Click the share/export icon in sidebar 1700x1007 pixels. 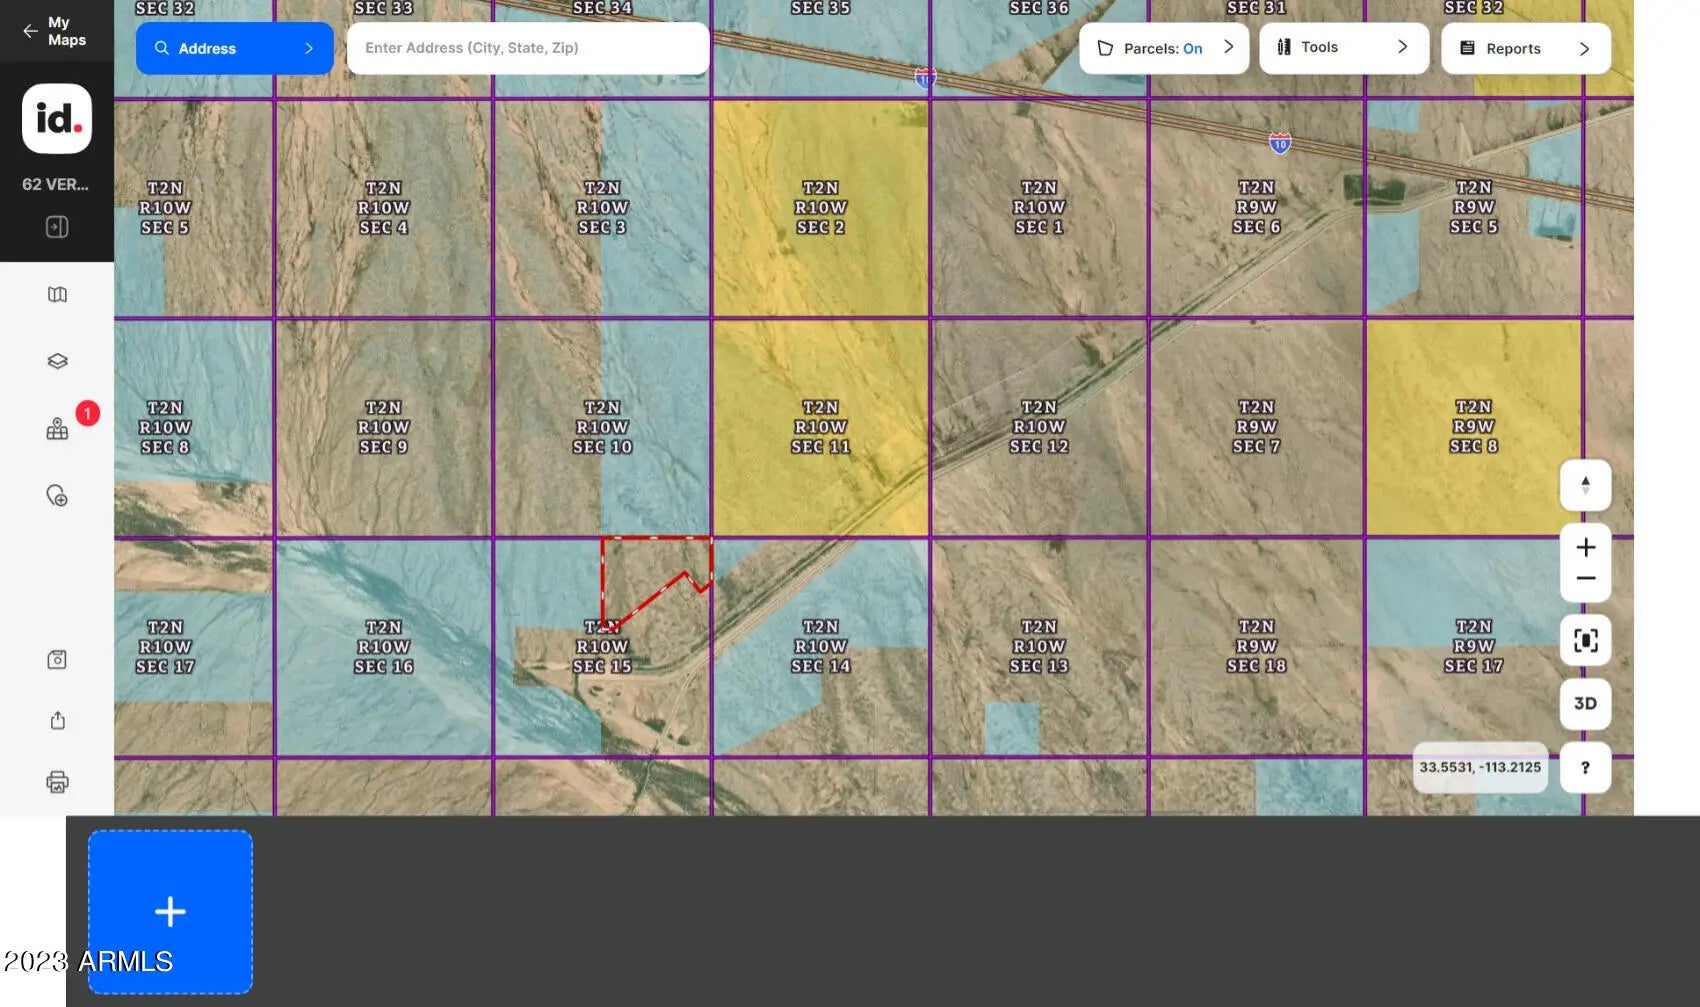57,721
